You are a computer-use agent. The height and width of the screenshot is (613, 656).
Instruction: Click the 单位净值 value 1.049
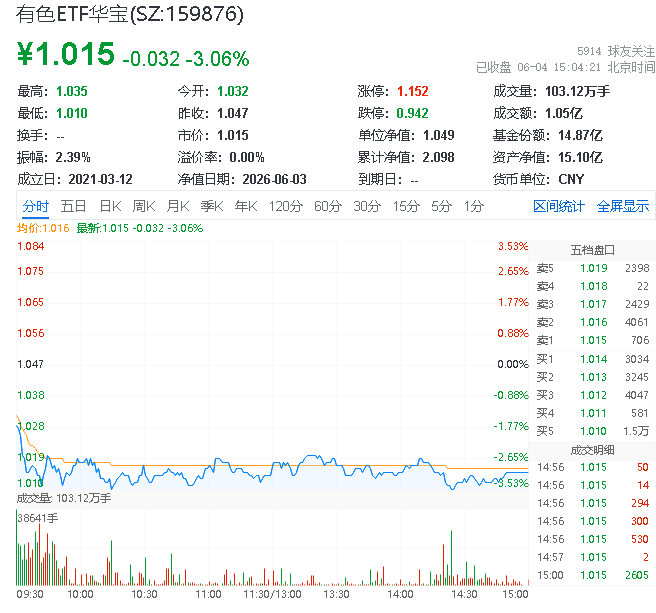pos(438,136)
